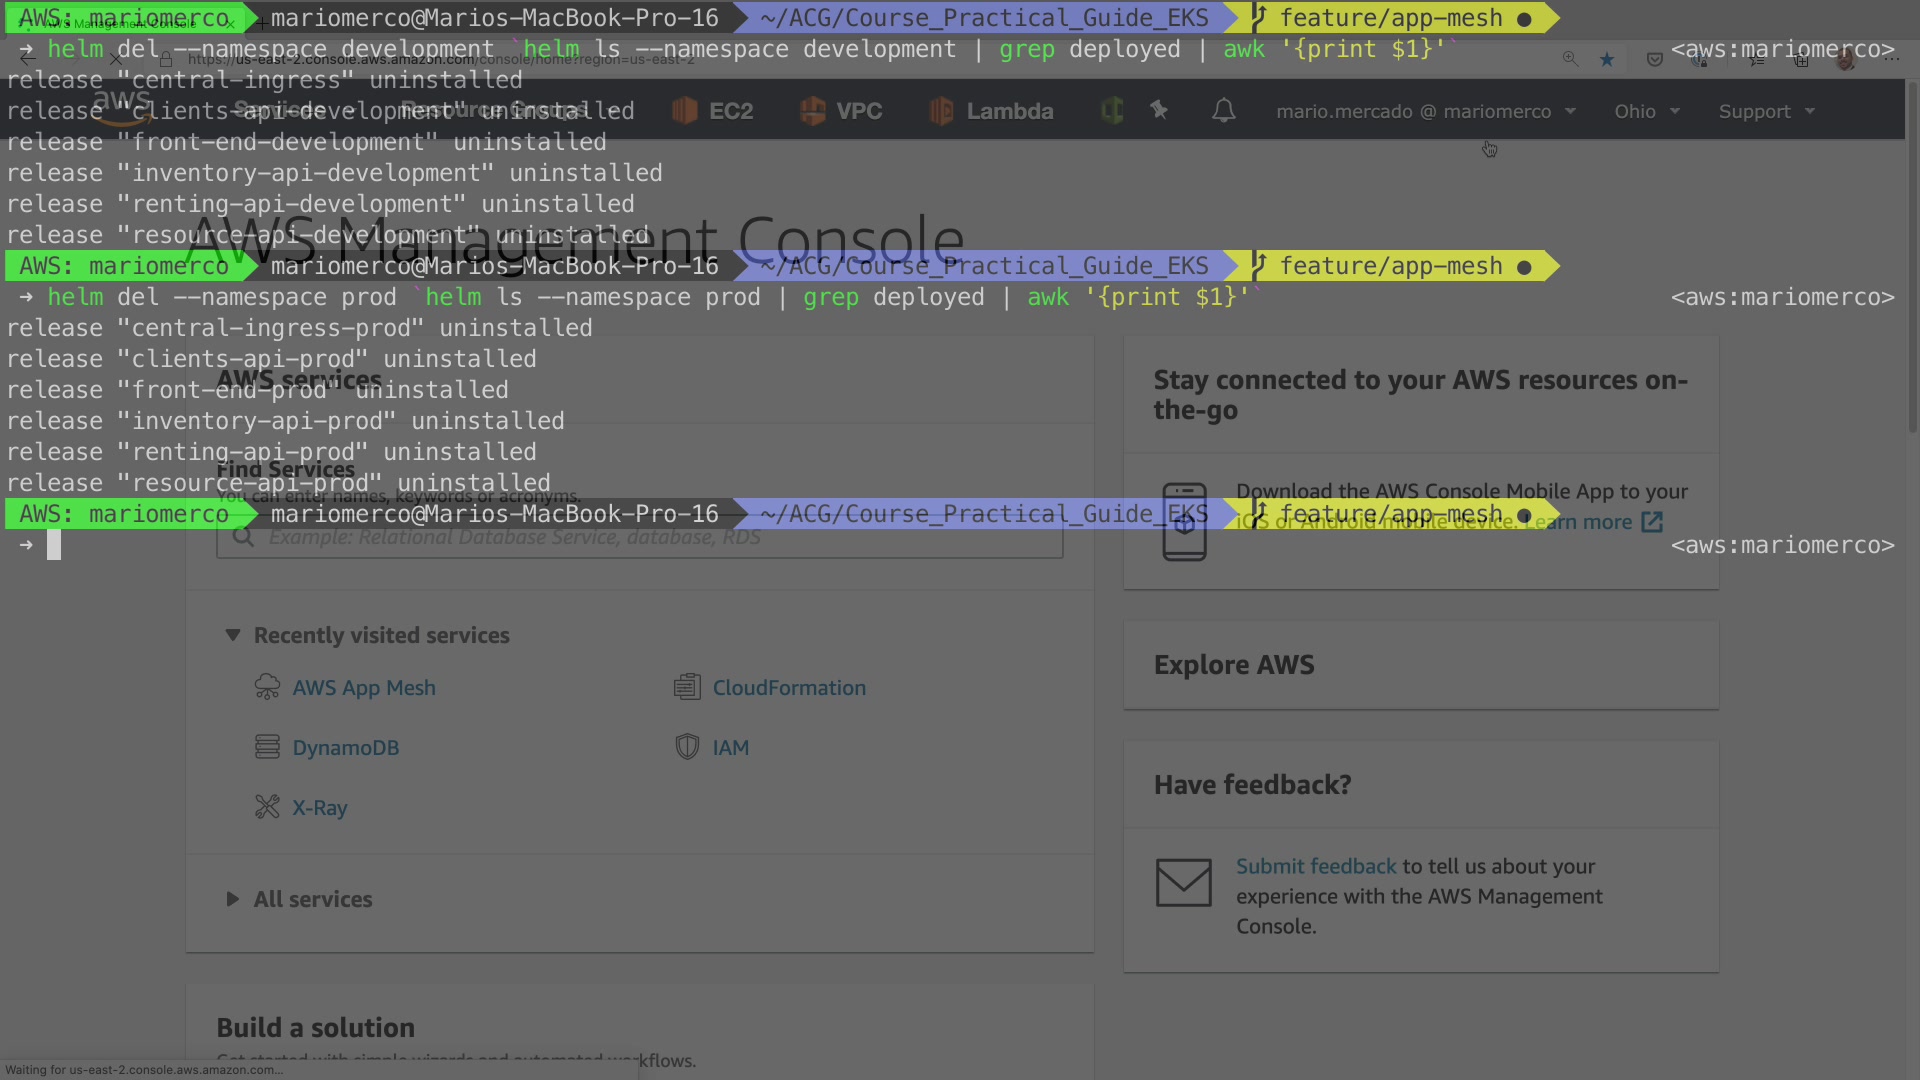Open the VPC service shortcut
1920x1080 pixels.
pos(841,111)
